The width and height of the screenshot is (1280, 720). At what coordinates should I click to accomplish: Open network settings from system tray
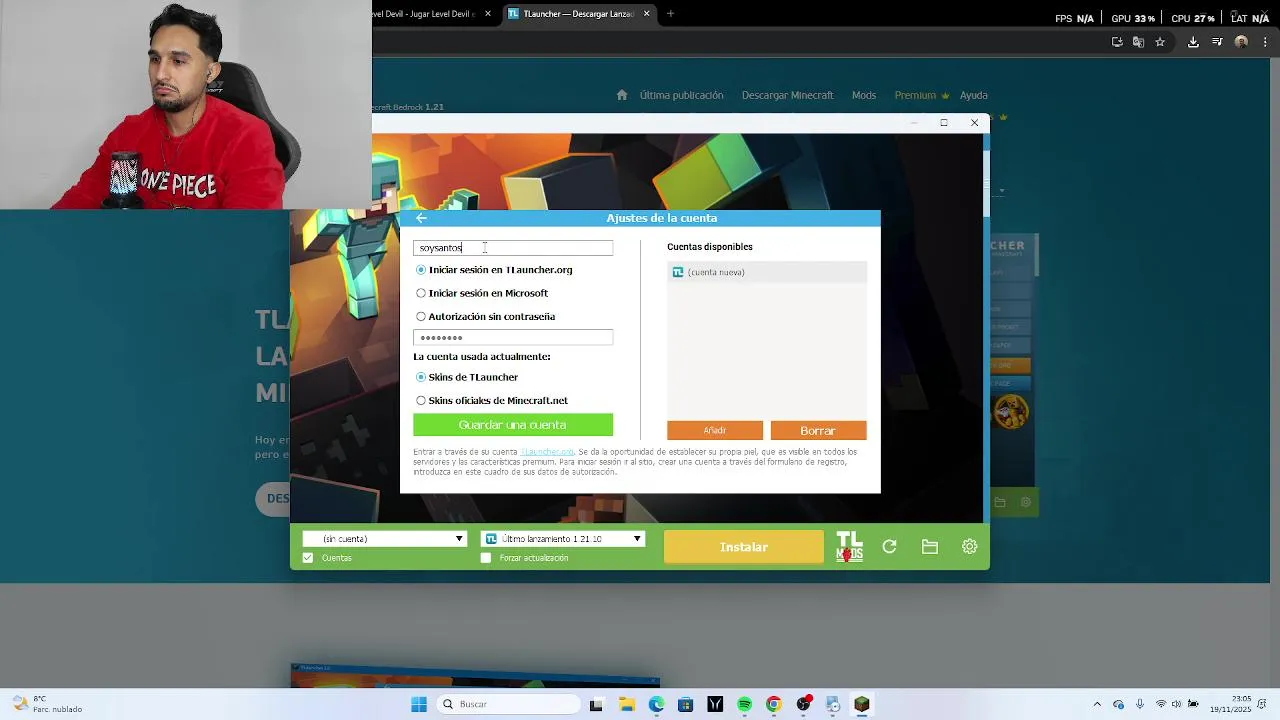click(1160, 704)
